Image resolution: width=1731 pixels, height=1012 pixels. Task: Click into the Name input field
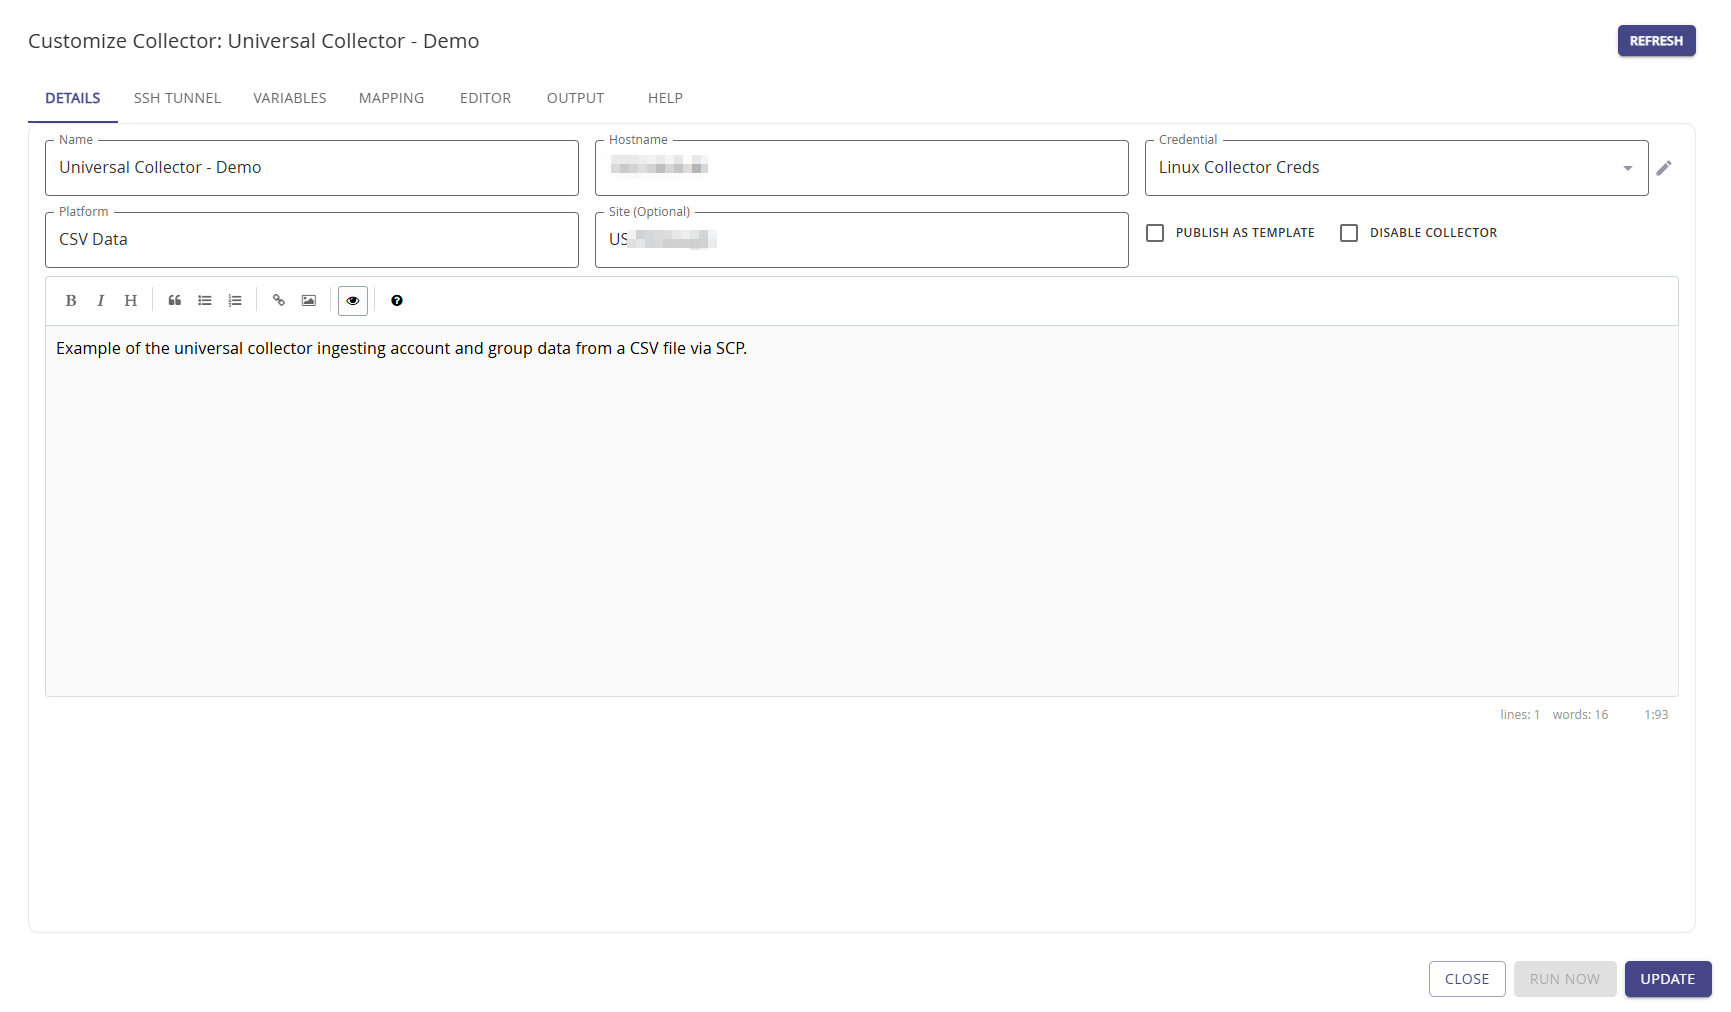(311, 168)
